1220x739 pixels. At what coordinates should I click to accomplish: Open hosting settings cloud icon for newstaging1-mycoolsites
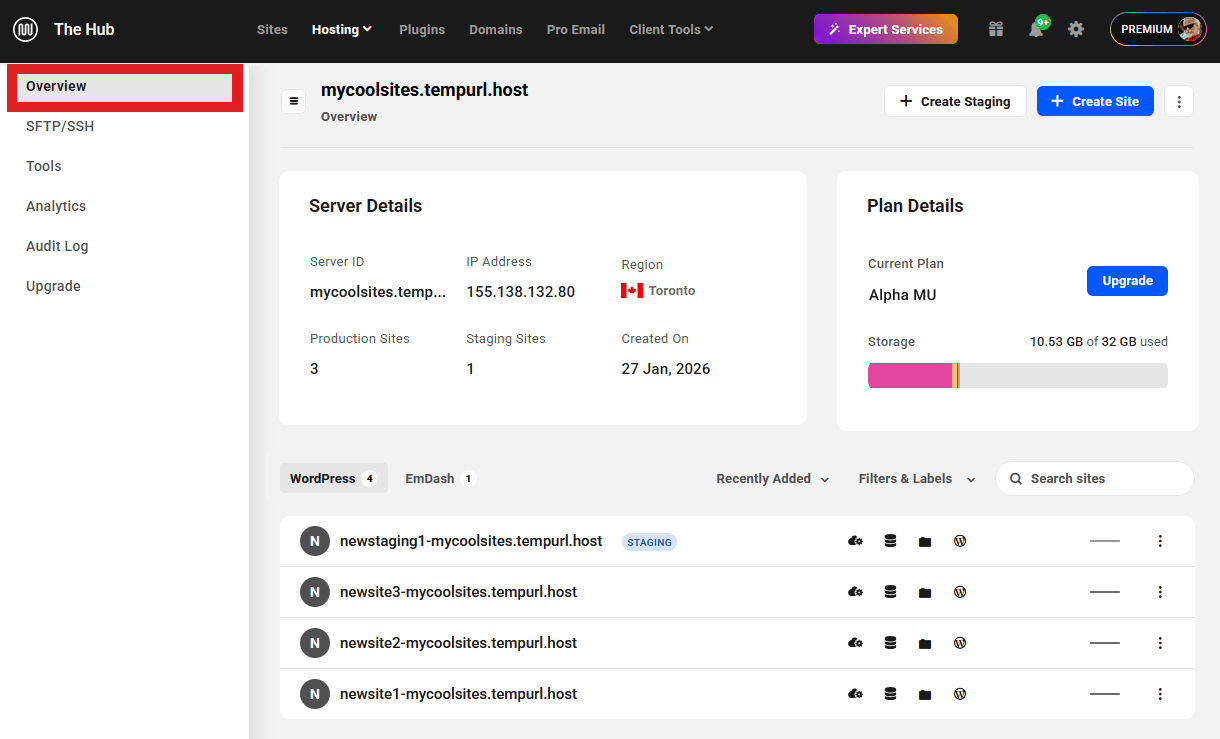point(855,541)
